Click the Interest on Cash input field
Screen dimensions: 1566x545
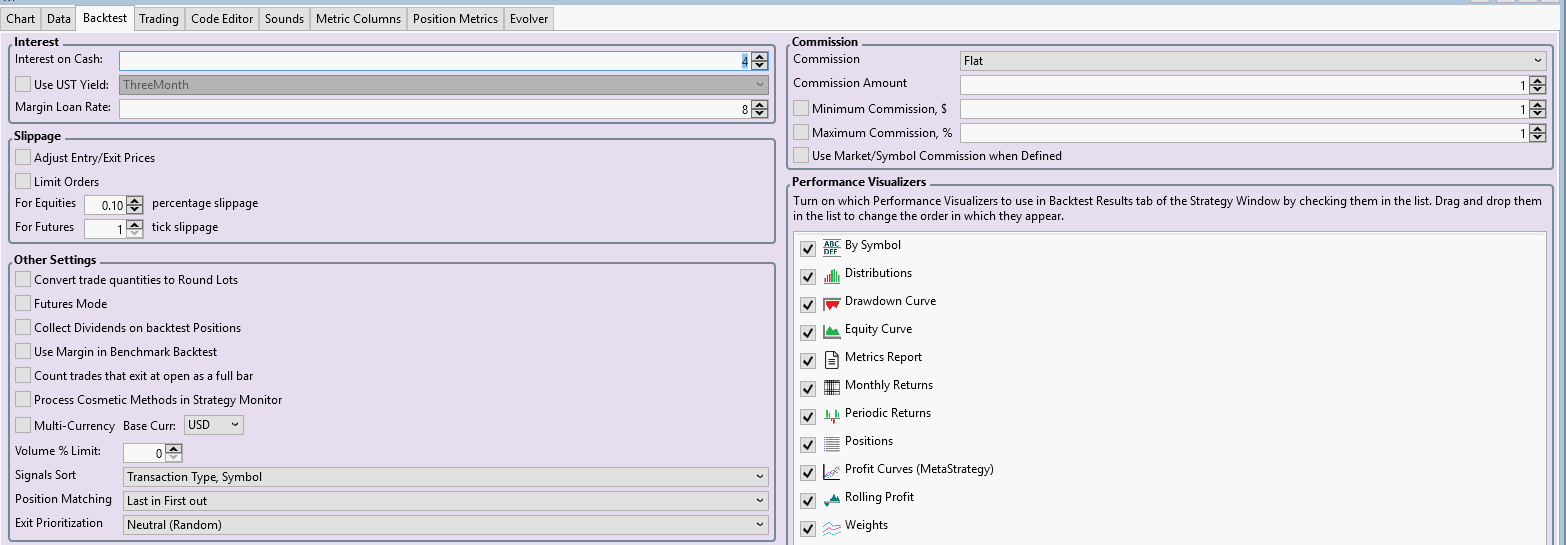click(x=430, y=61)
